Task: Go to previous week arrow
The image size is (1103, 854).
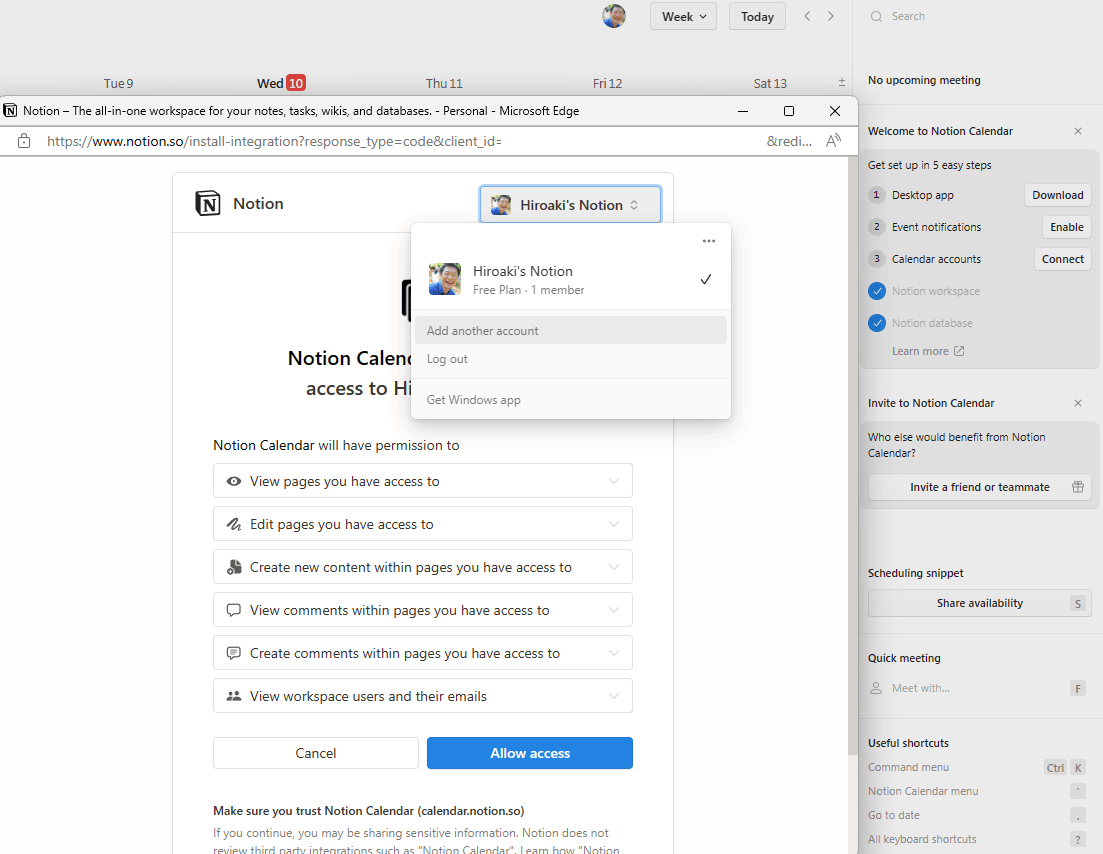Action: pyautogui.click(x=807, y=16)
